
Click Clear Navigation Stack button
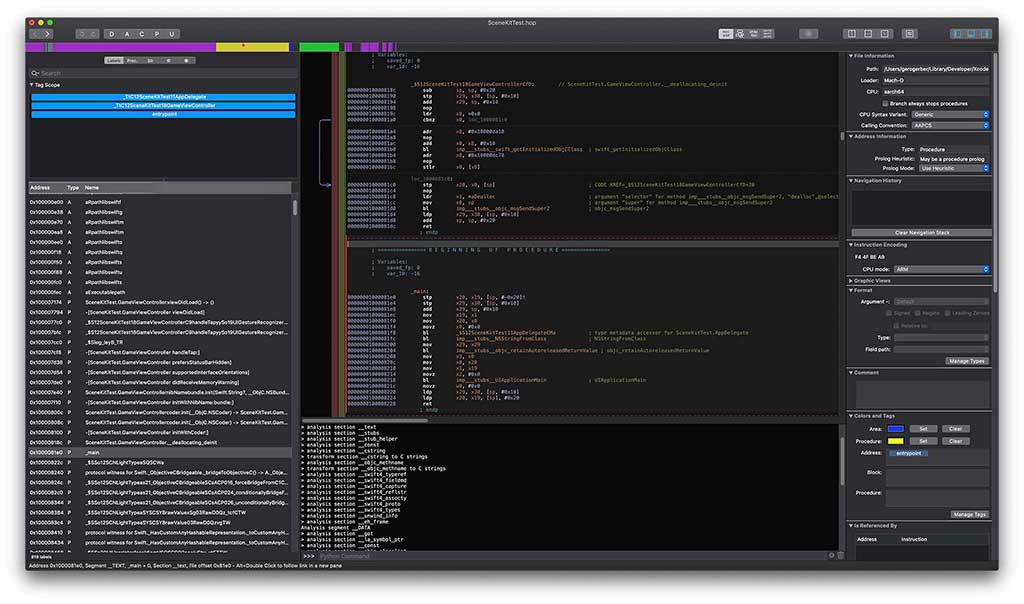[921, 232]
